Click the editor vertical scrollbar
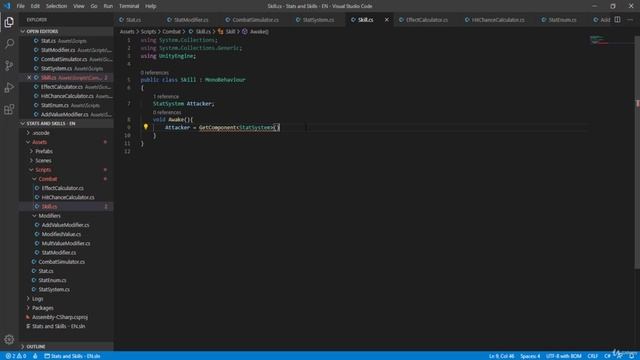 [x=637, y=151]
